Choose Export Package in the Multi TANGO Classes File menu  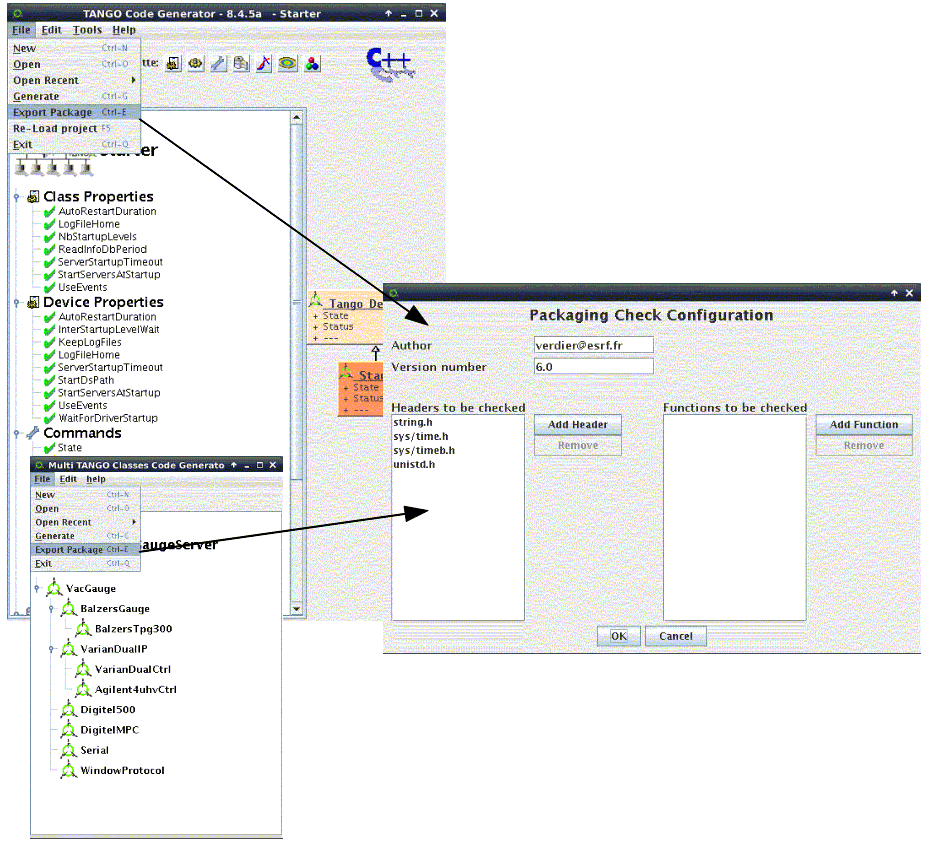(86, 550)
